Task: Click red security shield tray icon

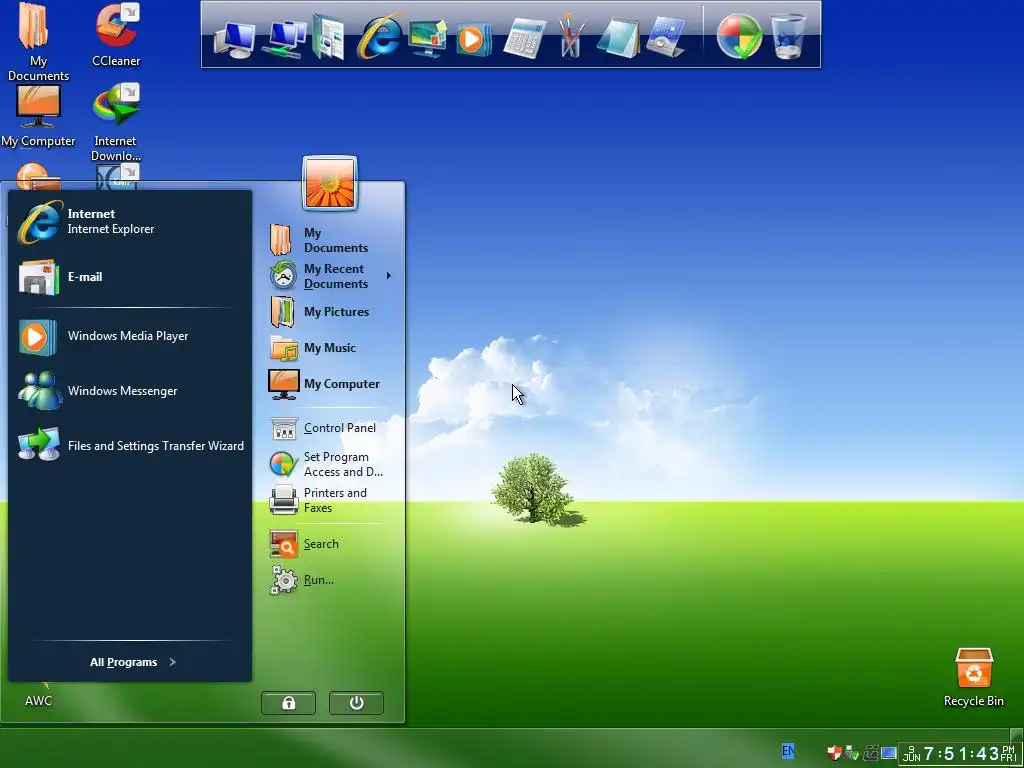Action: click(x=834, y=753)
